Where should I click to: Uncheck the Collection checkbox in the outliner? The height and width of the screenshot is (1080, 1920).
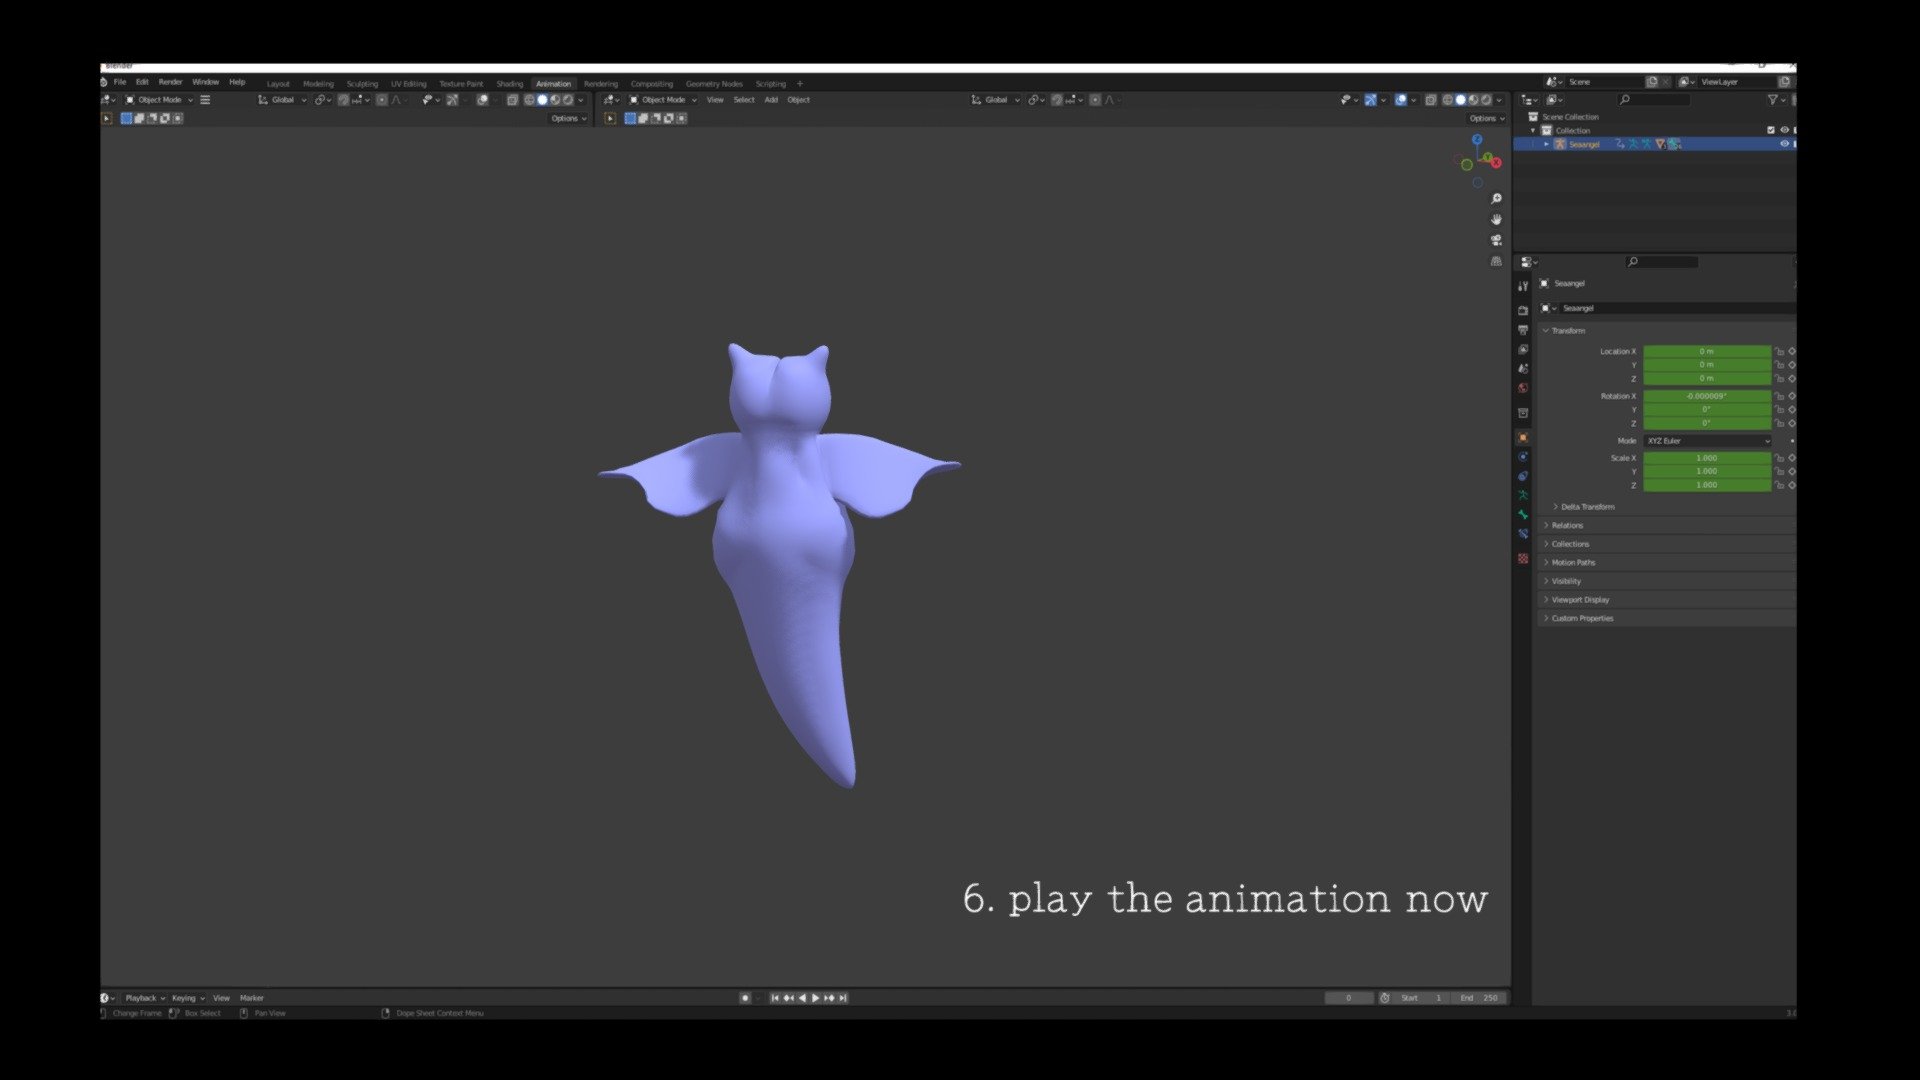pos(1771,130)
